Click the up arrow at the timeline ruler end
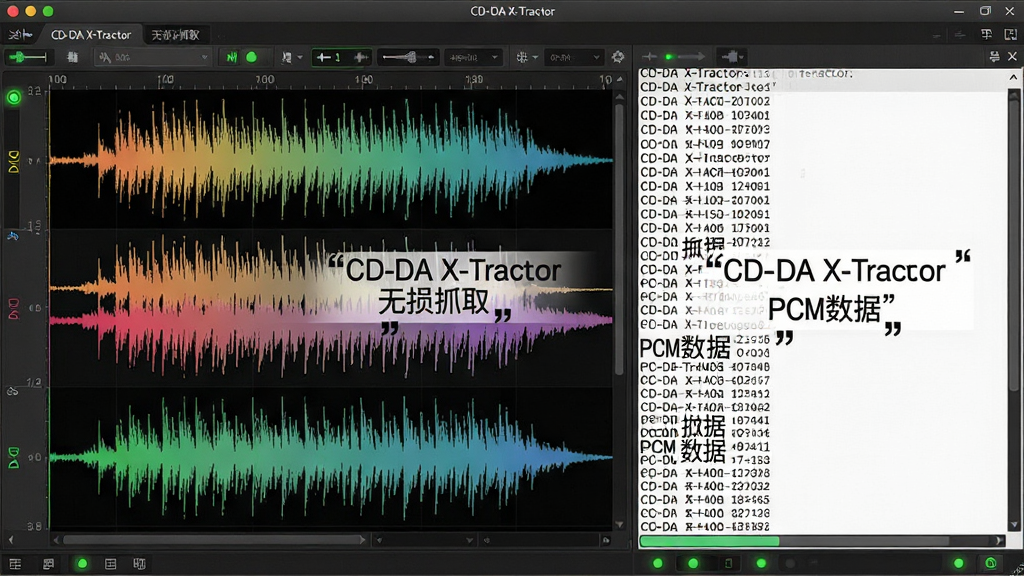The height and width of the screenshot is (576, 1024). click(620, 80)
